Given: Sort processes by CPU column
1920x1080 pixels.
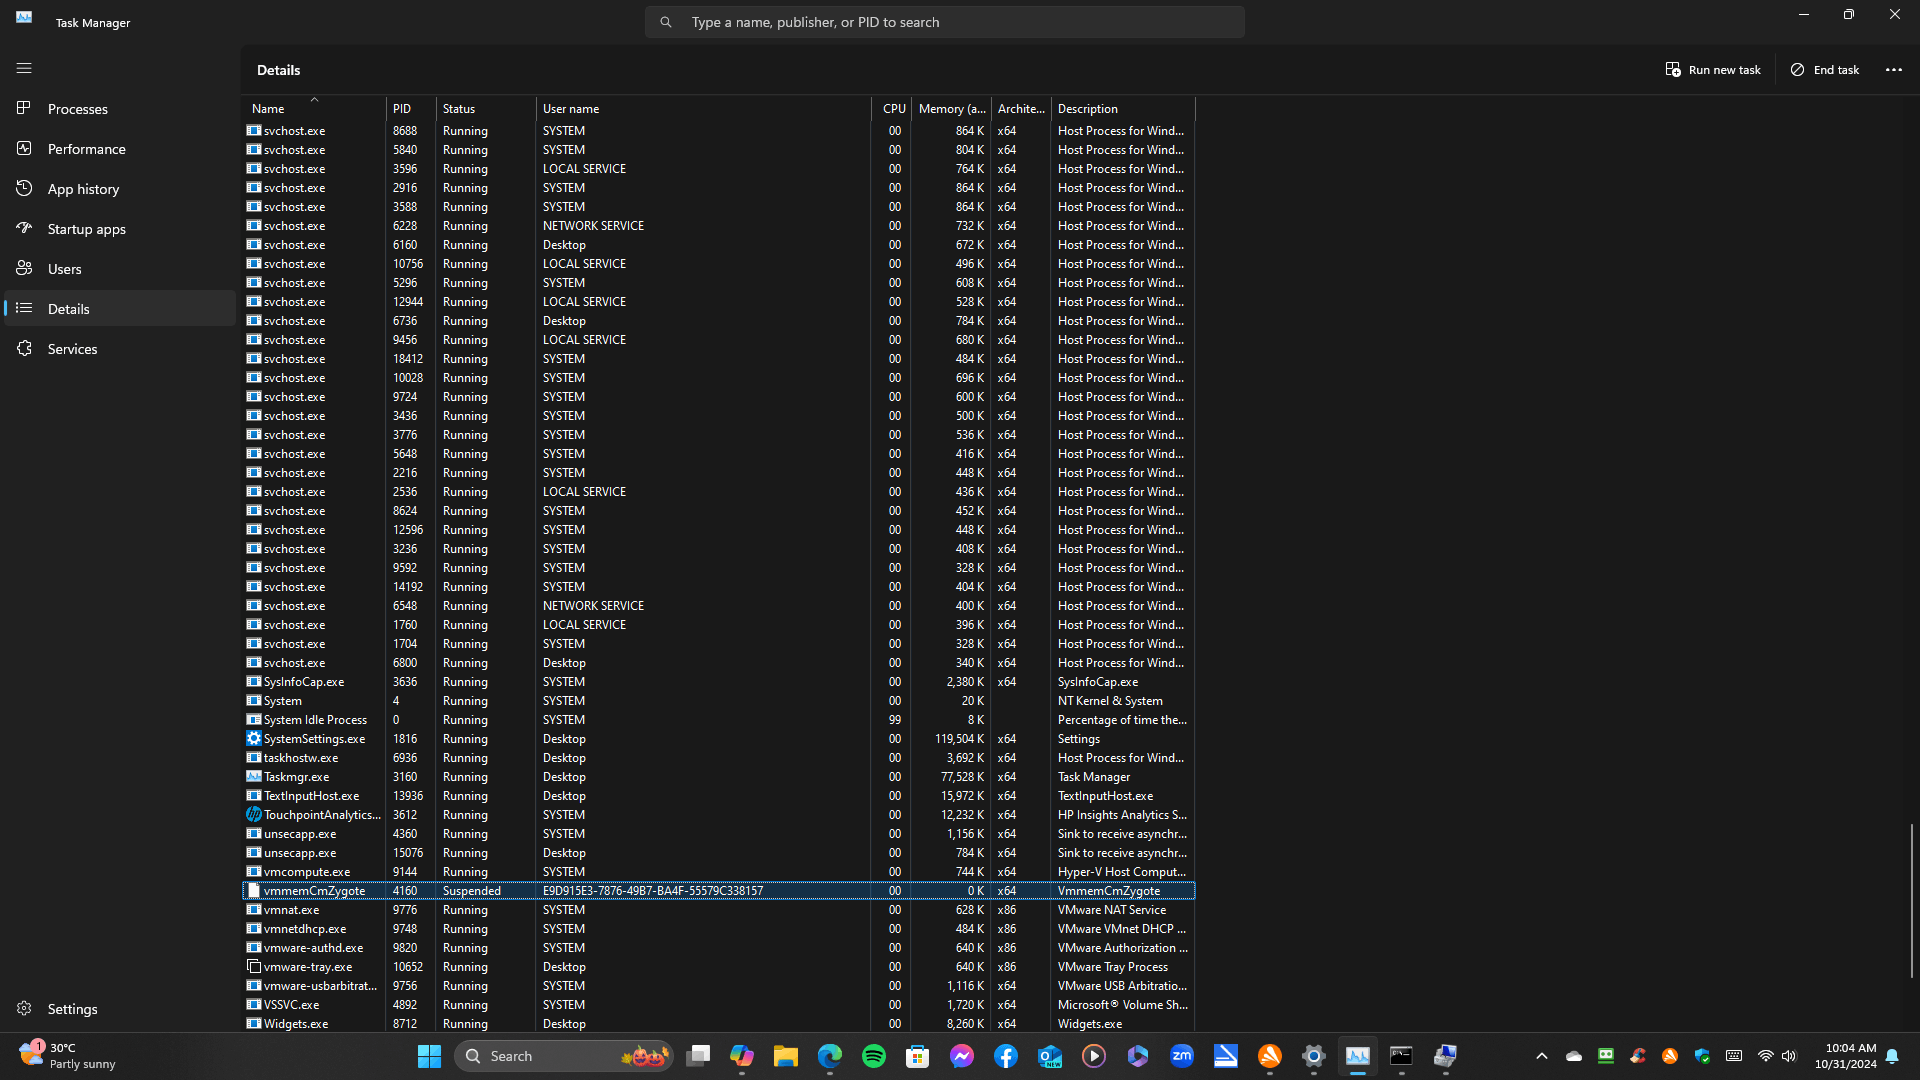Looking at the screenshot, I should pos(891,109).
